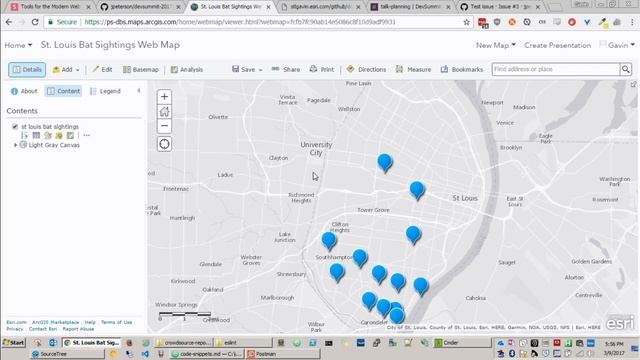Viewport: 640px width, 360px height.
Task: Reload the browser page
Action: pos(35,22)
